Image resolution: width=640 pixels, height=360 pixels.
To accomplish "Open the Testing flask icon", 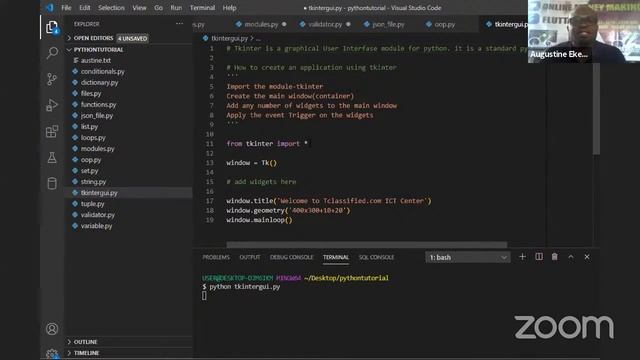I will tap(52, 158).
